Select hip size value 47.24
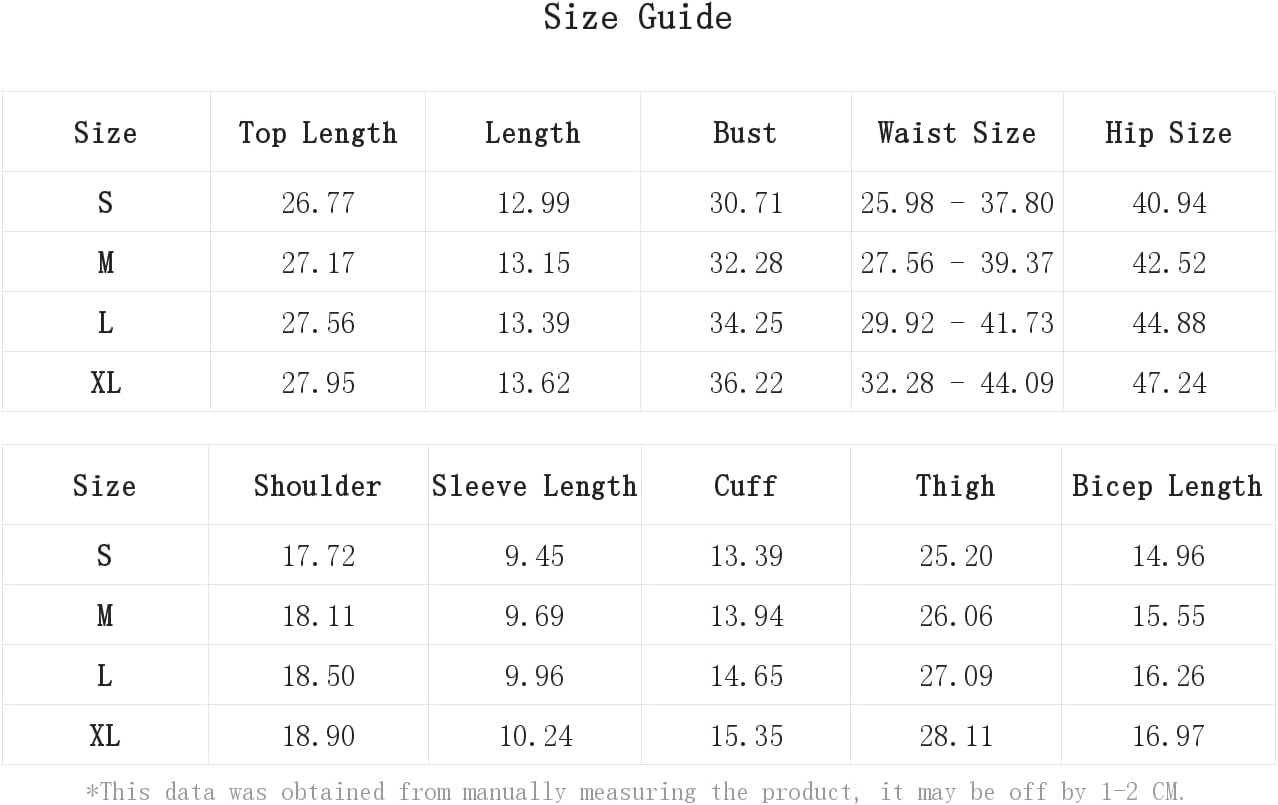Screen dimensions: 1278x805 coord(1169,383)
